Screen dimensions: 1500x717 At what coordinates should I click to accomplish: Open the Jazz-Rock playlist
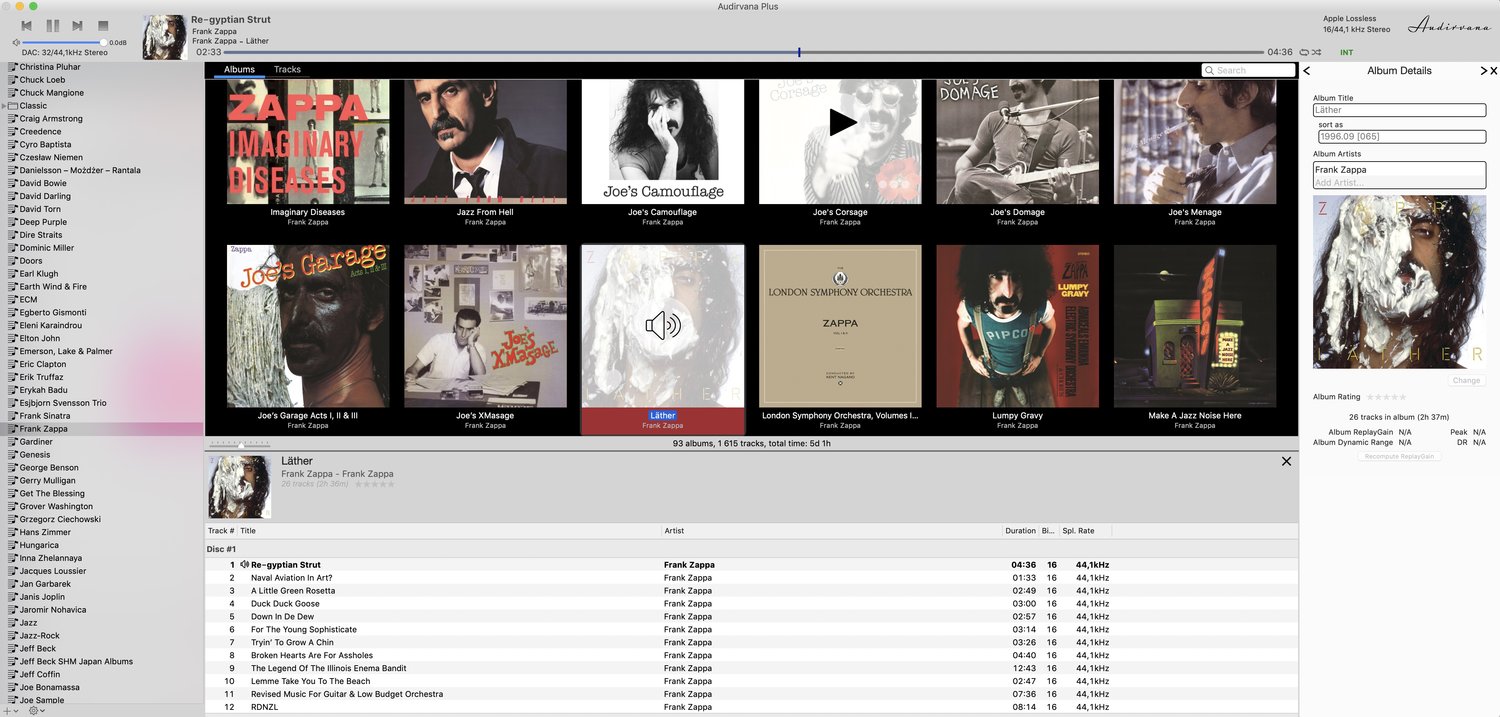pos(102,635)
